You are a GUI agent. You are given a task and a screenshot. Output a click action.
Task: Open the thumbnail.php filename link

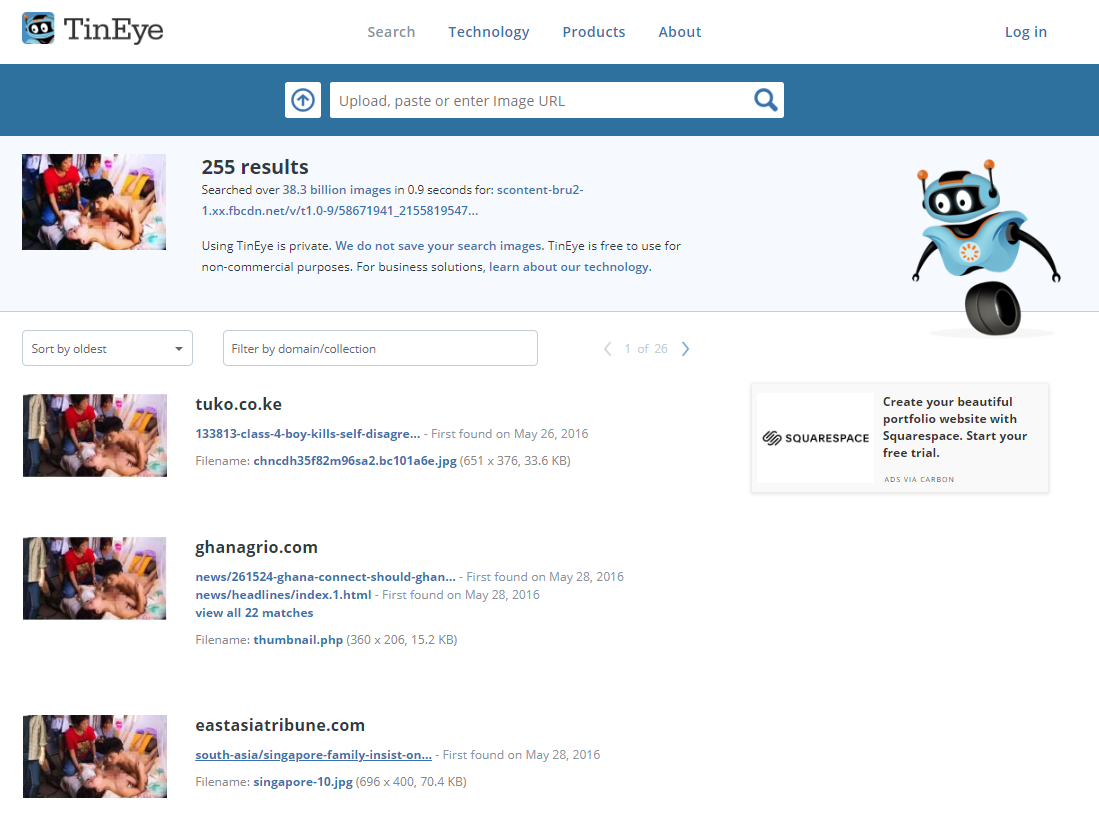click(298, 639)
